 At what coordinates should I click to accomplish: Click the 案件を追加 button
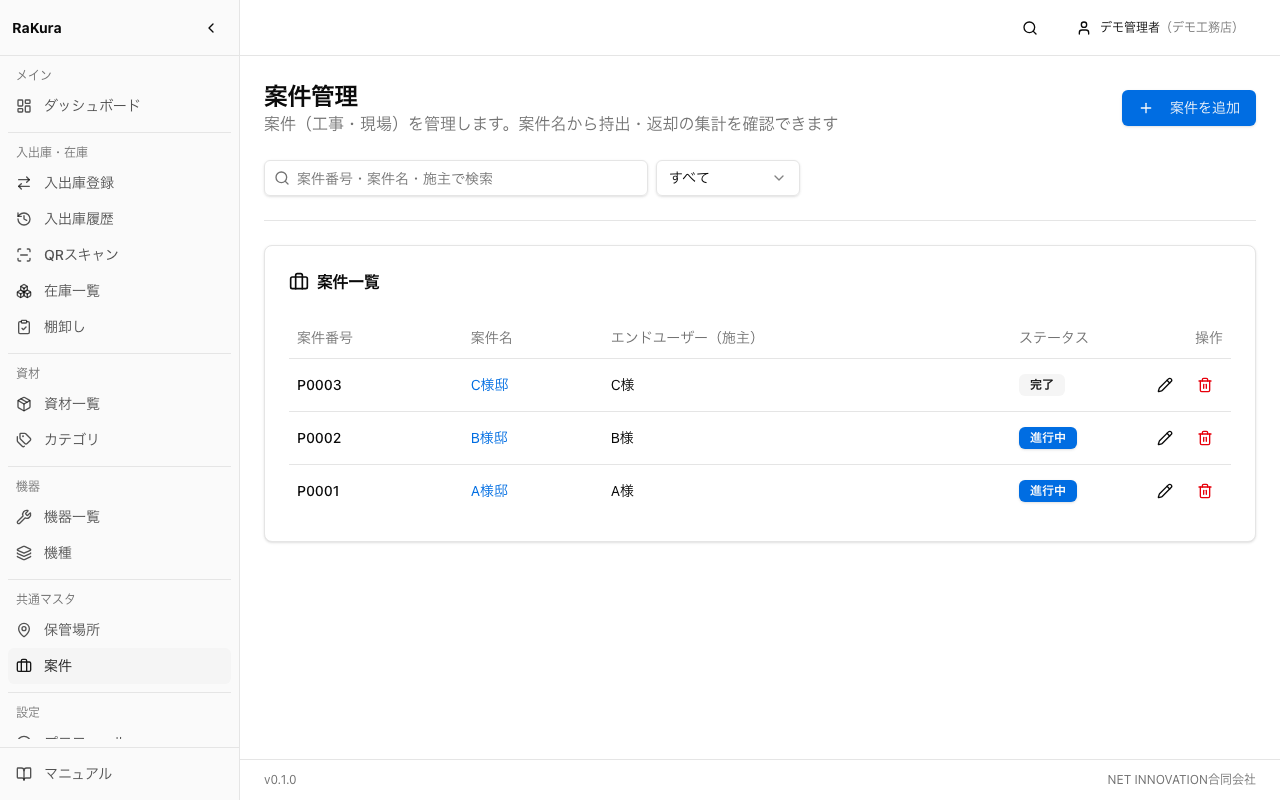coord(1189,108)
